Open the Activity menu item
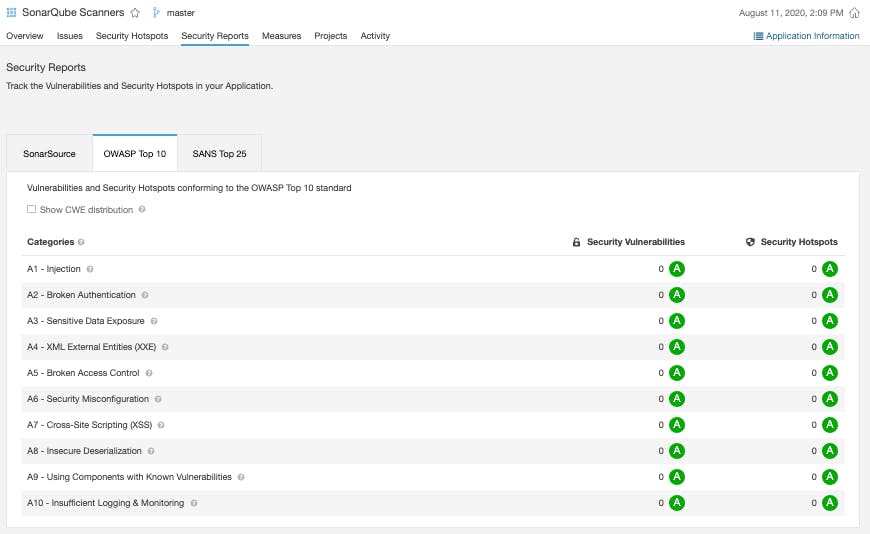870x534 pixels. tap(375, 36)
